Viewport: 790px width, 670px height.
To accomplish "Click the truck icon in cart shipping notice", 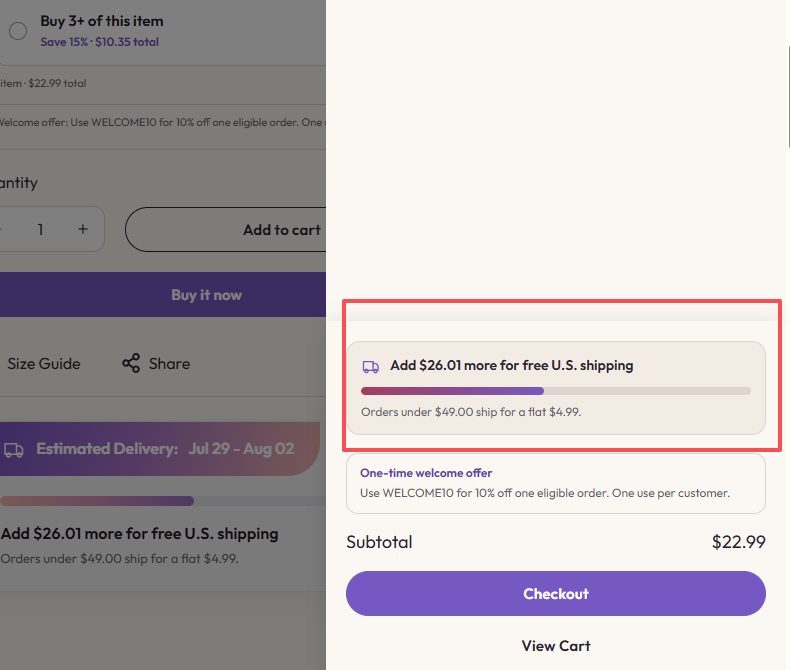I will 371,367.
